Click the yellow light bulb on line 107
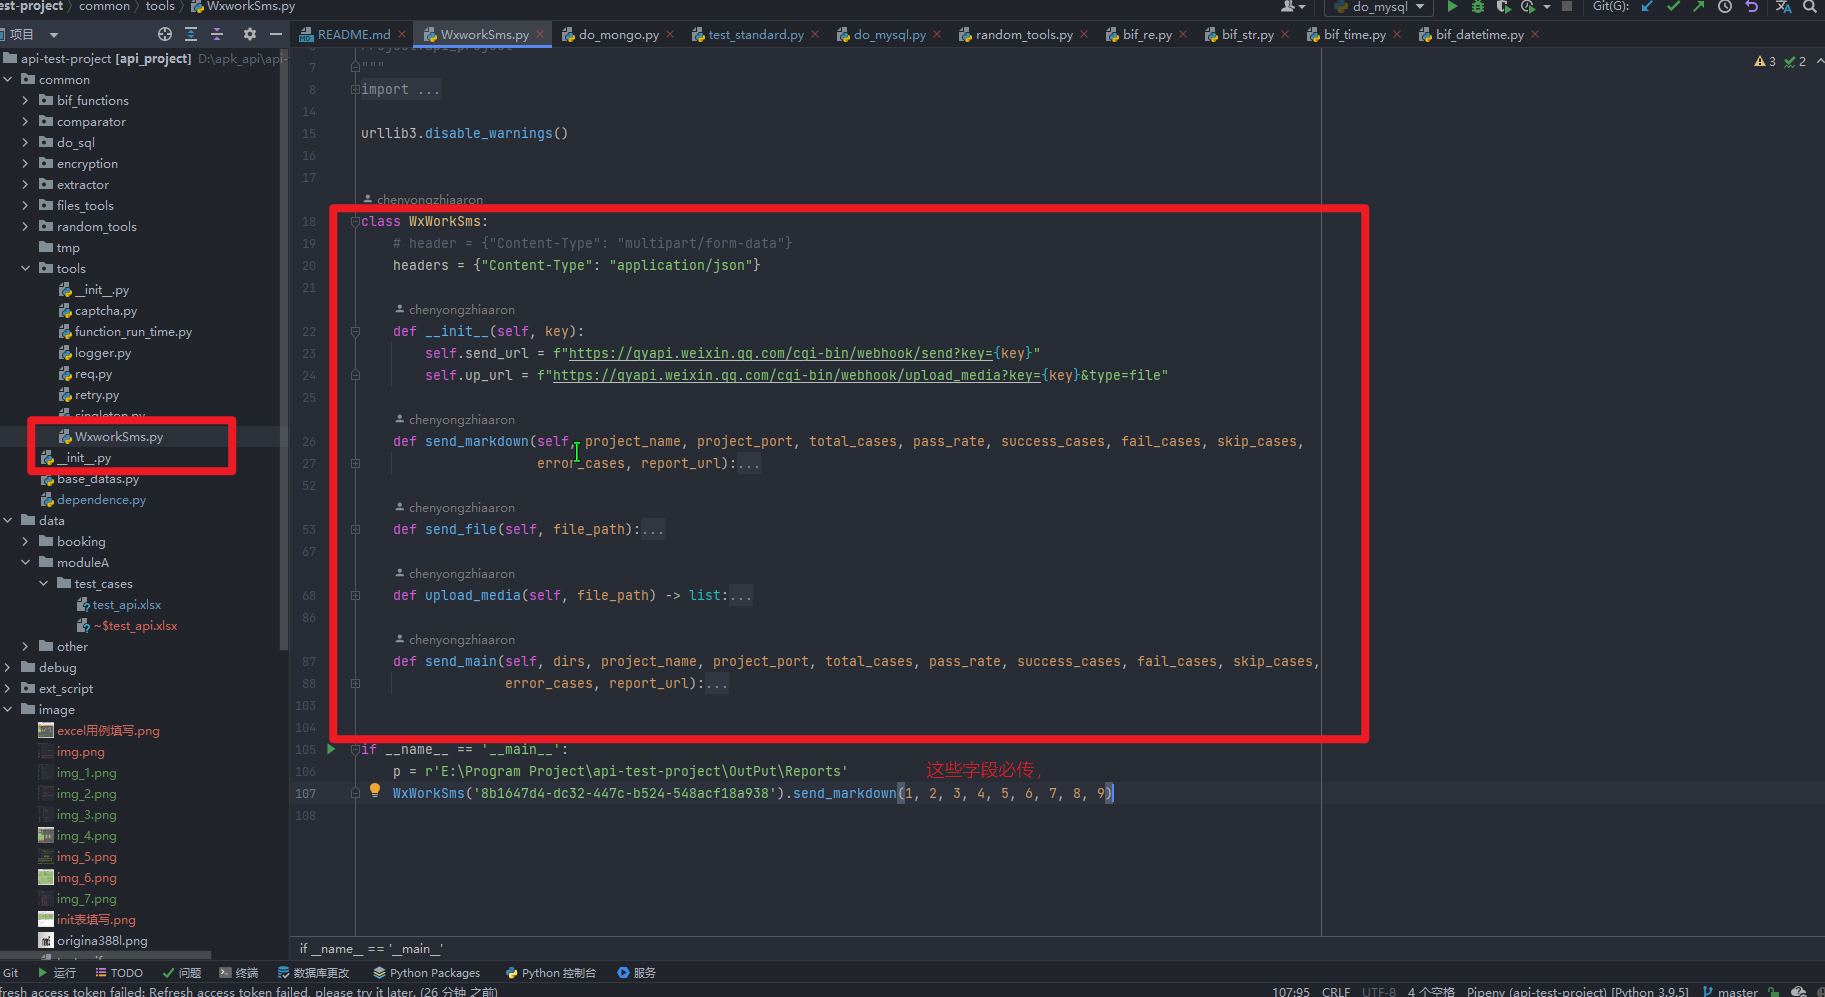This screenshot has height=997, width=1825. point(375,790)
